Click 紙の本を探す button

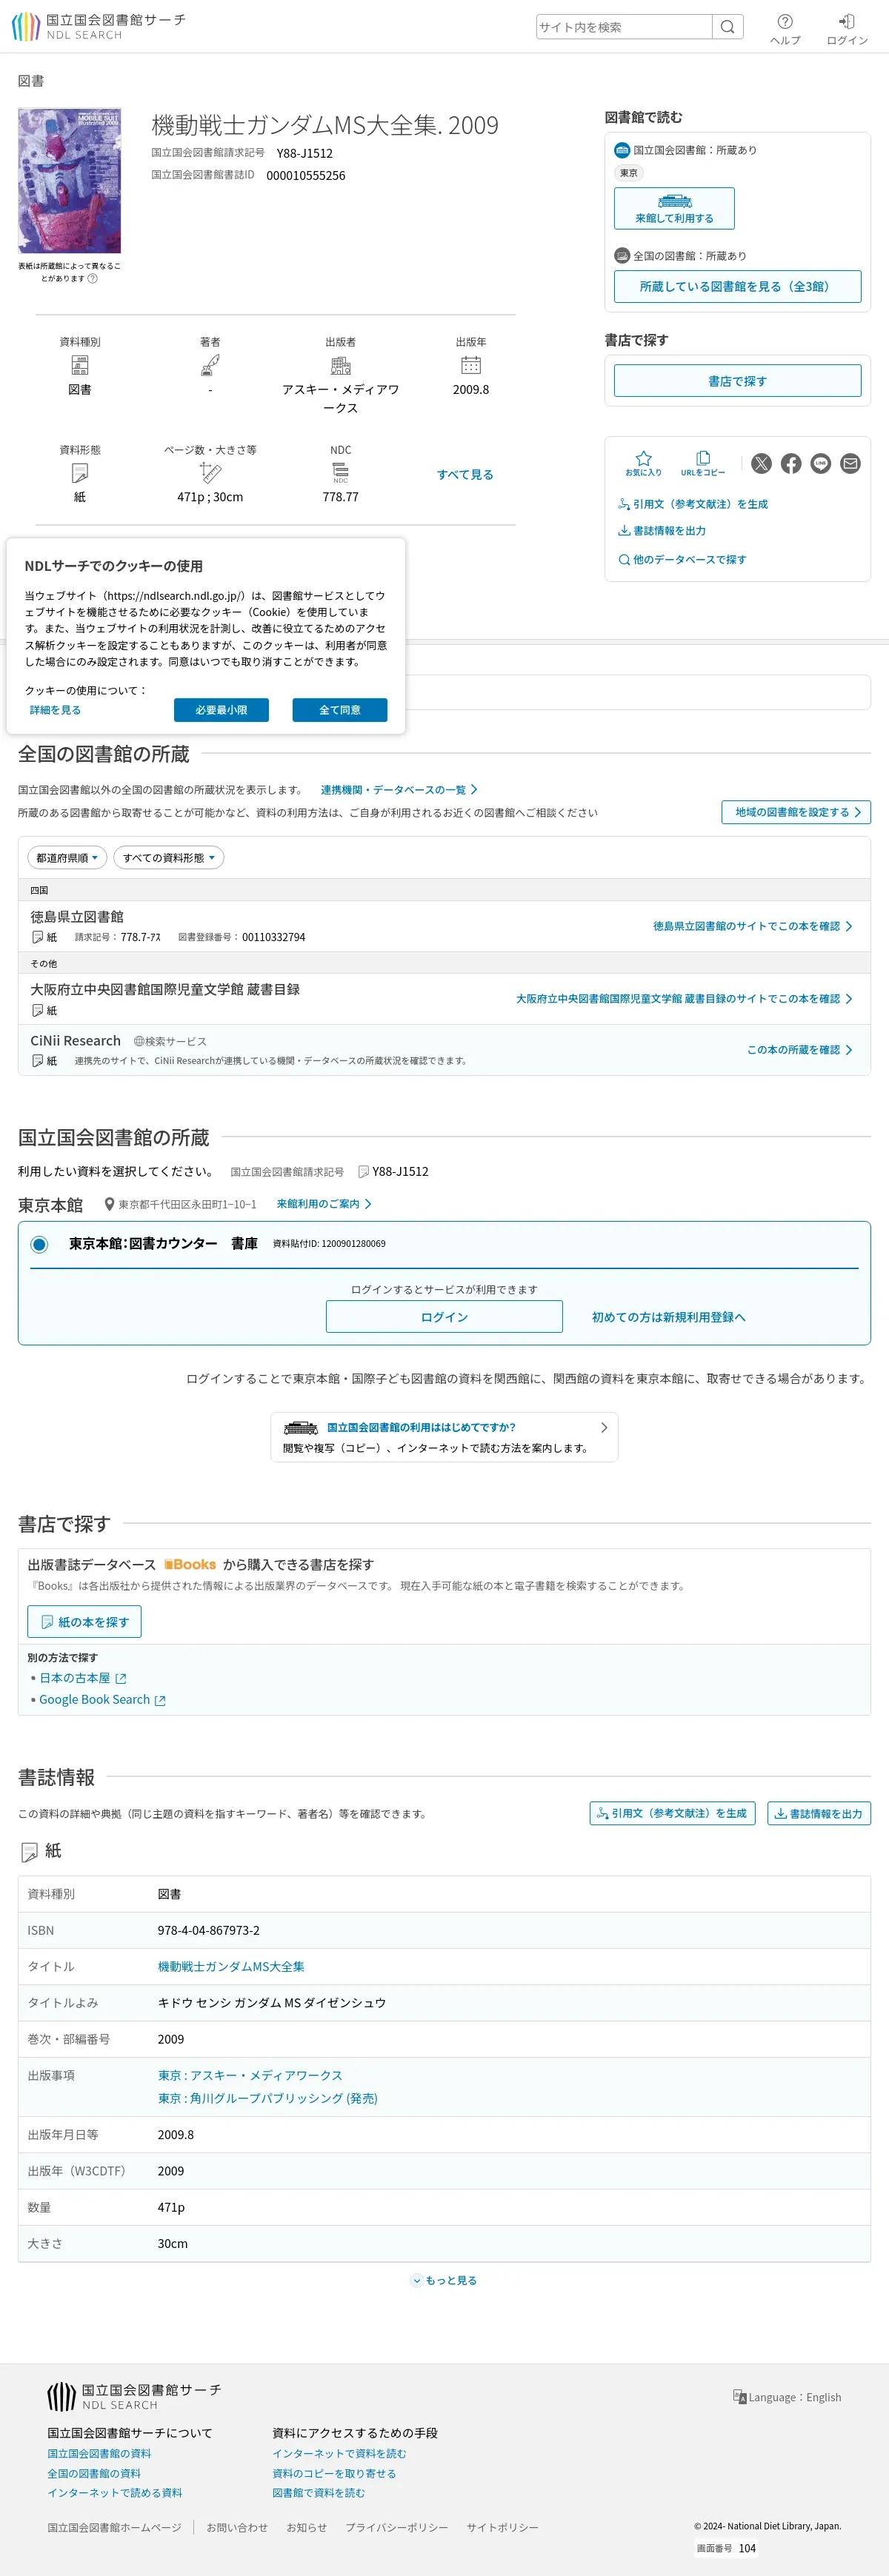85,1622
